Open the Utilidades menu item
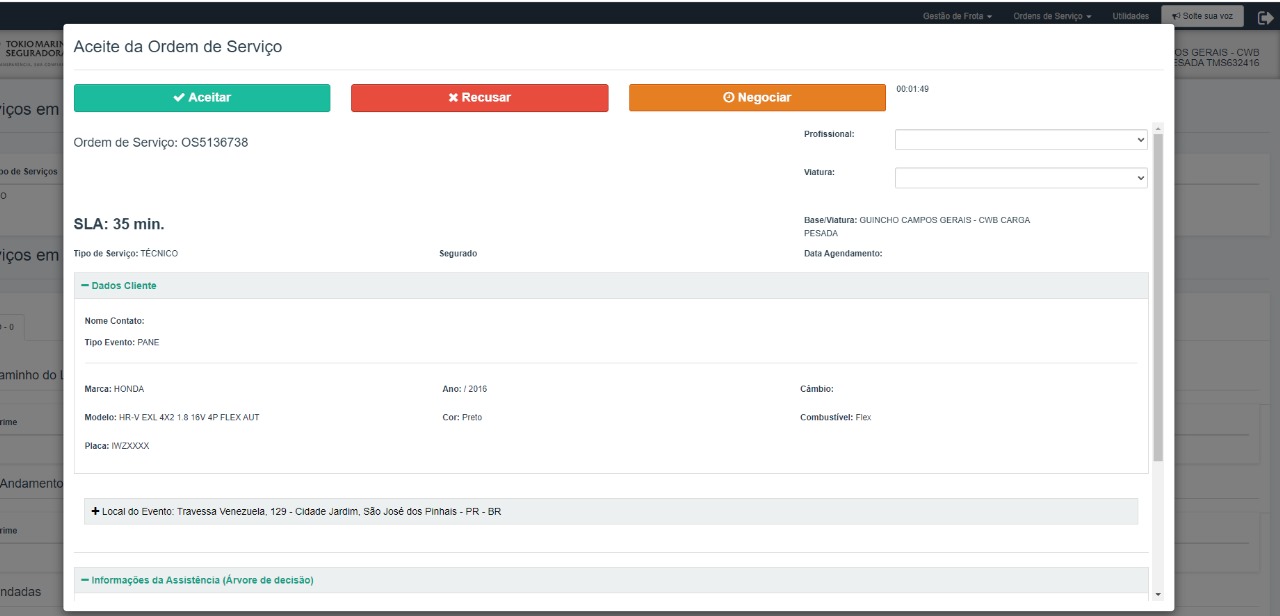 [x=1130, y=16]
